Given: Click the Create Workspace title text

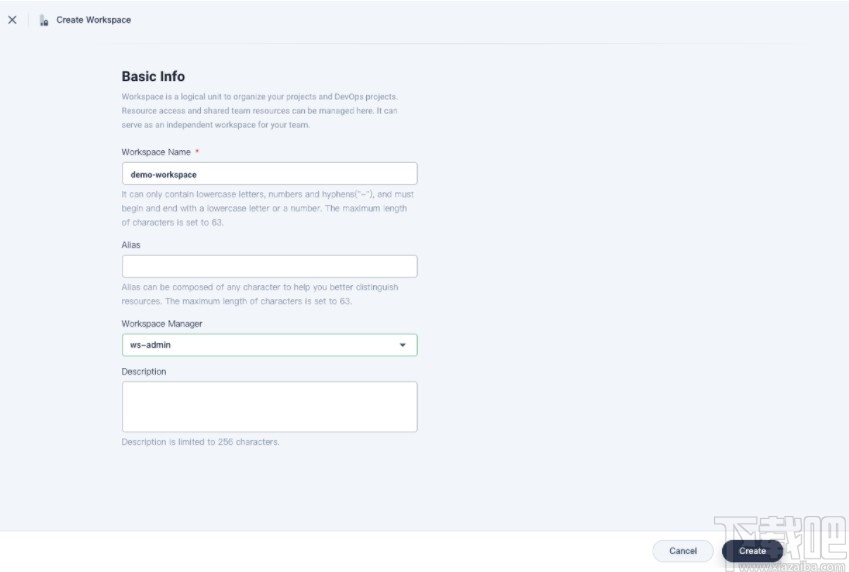Looking at the screenshot, I should tap(93, 20).
